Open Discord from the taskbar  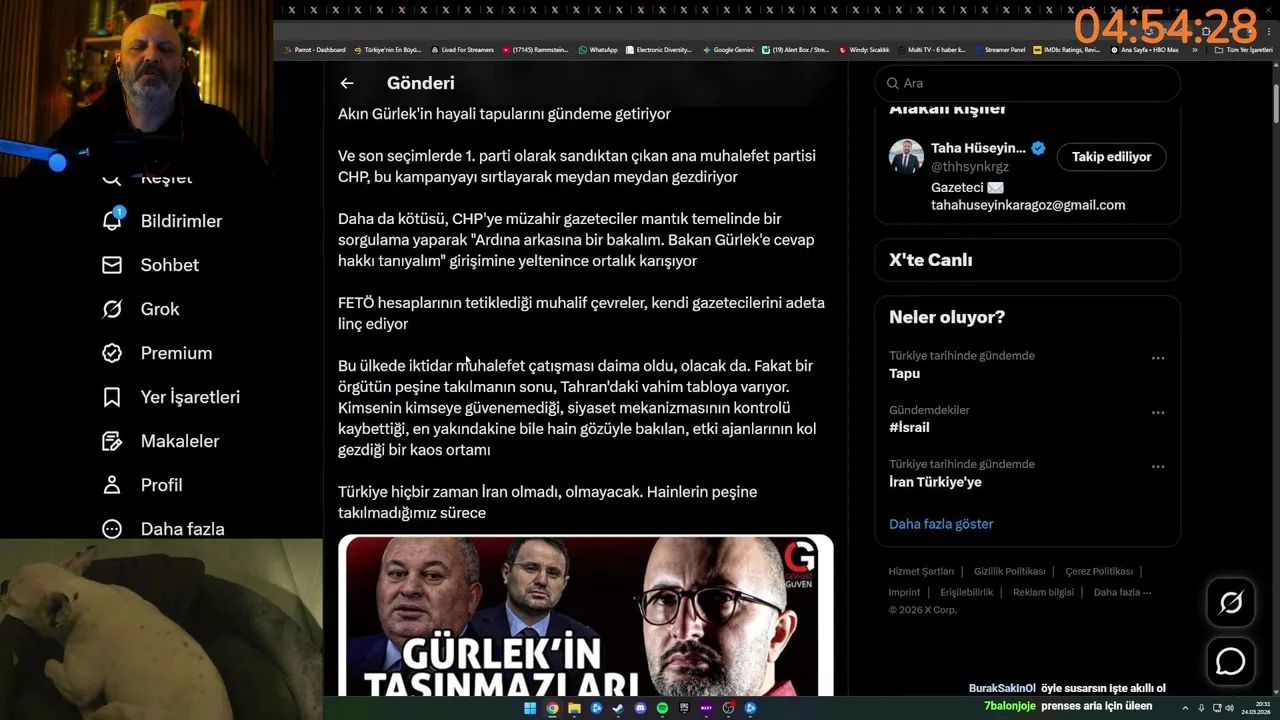pos(640,708)
